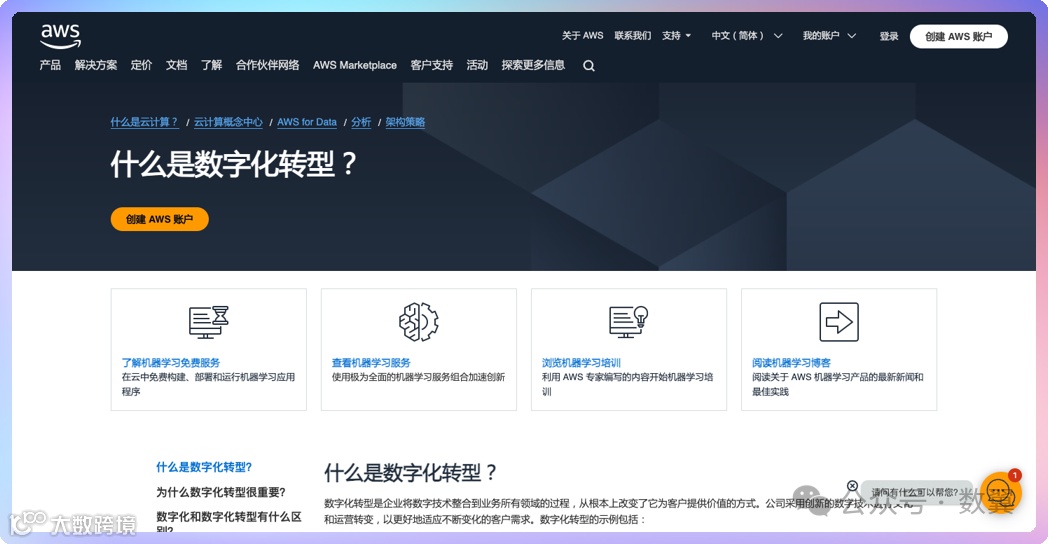Open the orange chat assistant icon
The height and width of the screenshot is (544, 1048).
(1001, 493)
